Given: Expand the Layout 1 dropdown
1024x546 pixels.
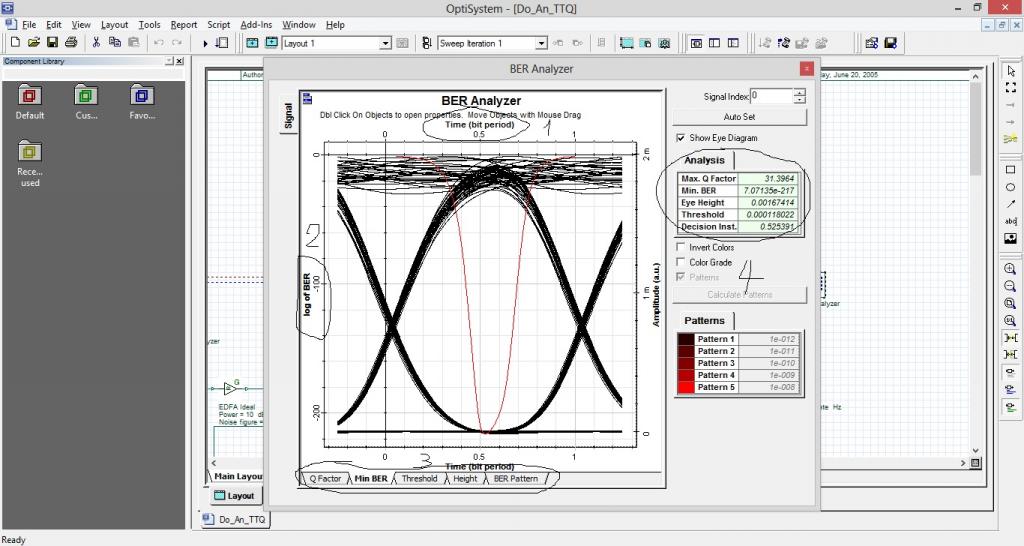Looking at the screenshot, I should pos(386,44).
